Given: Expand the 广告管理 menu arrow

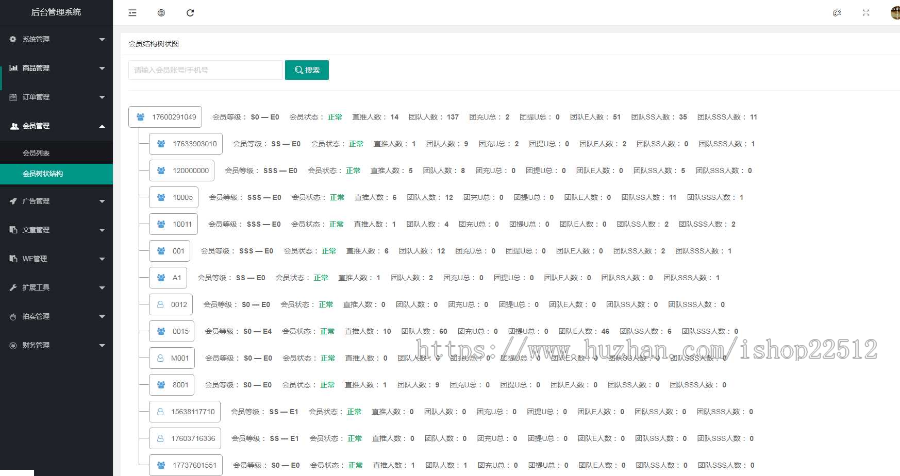Looking at the screenshot, I should 102,202.
